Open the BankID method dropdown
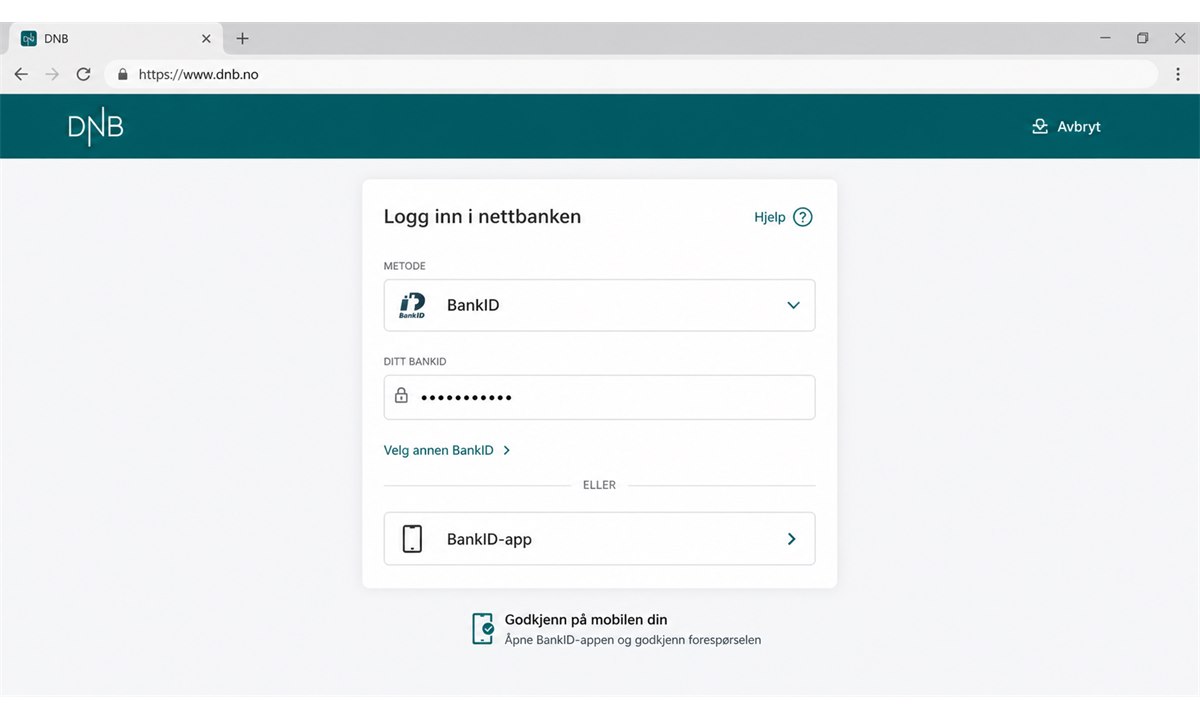The image size is (1200, 720). pyautogui.click(x=599, y=305)
